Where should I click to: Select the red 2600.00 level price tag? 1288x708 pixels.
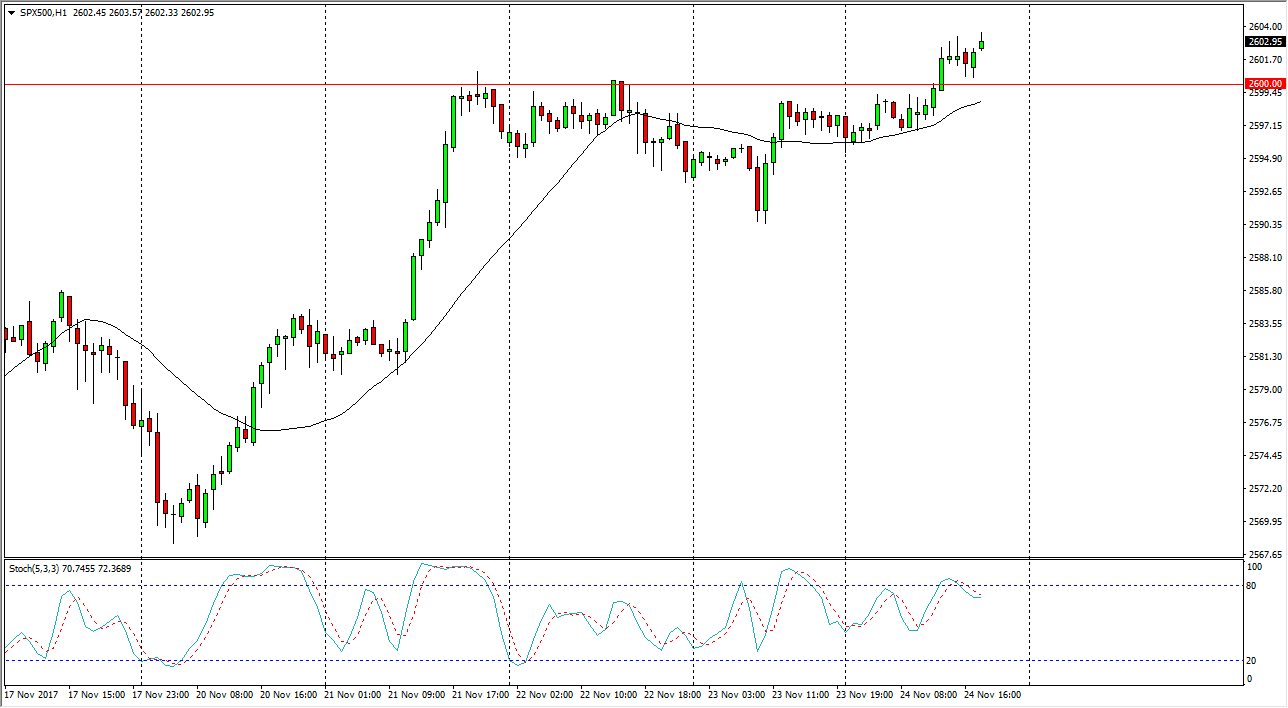(1265, 85)
